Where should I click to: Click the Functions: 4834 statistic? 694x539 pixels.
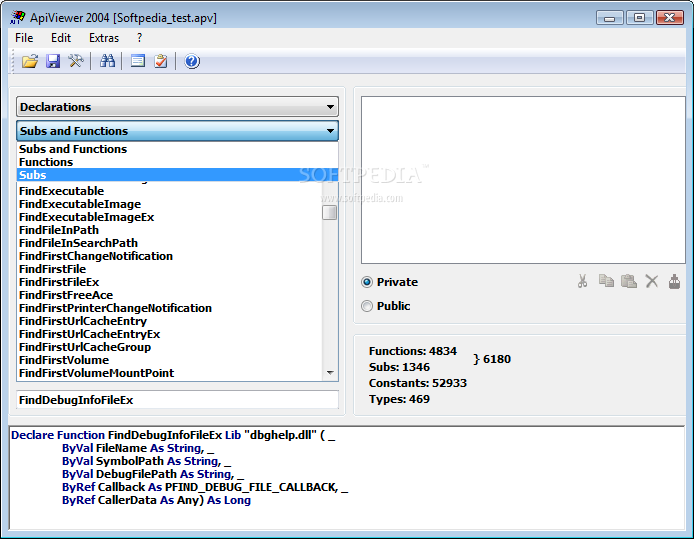tap(413, 351)
